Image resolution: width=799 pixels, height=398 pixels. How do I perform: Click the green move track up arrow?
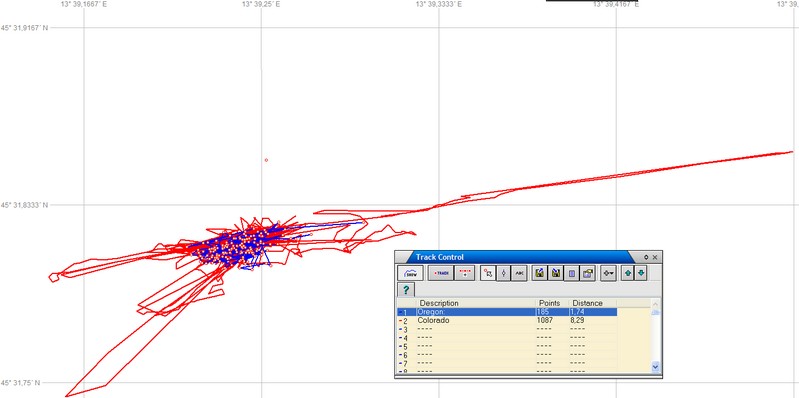(x=627, y=273)
